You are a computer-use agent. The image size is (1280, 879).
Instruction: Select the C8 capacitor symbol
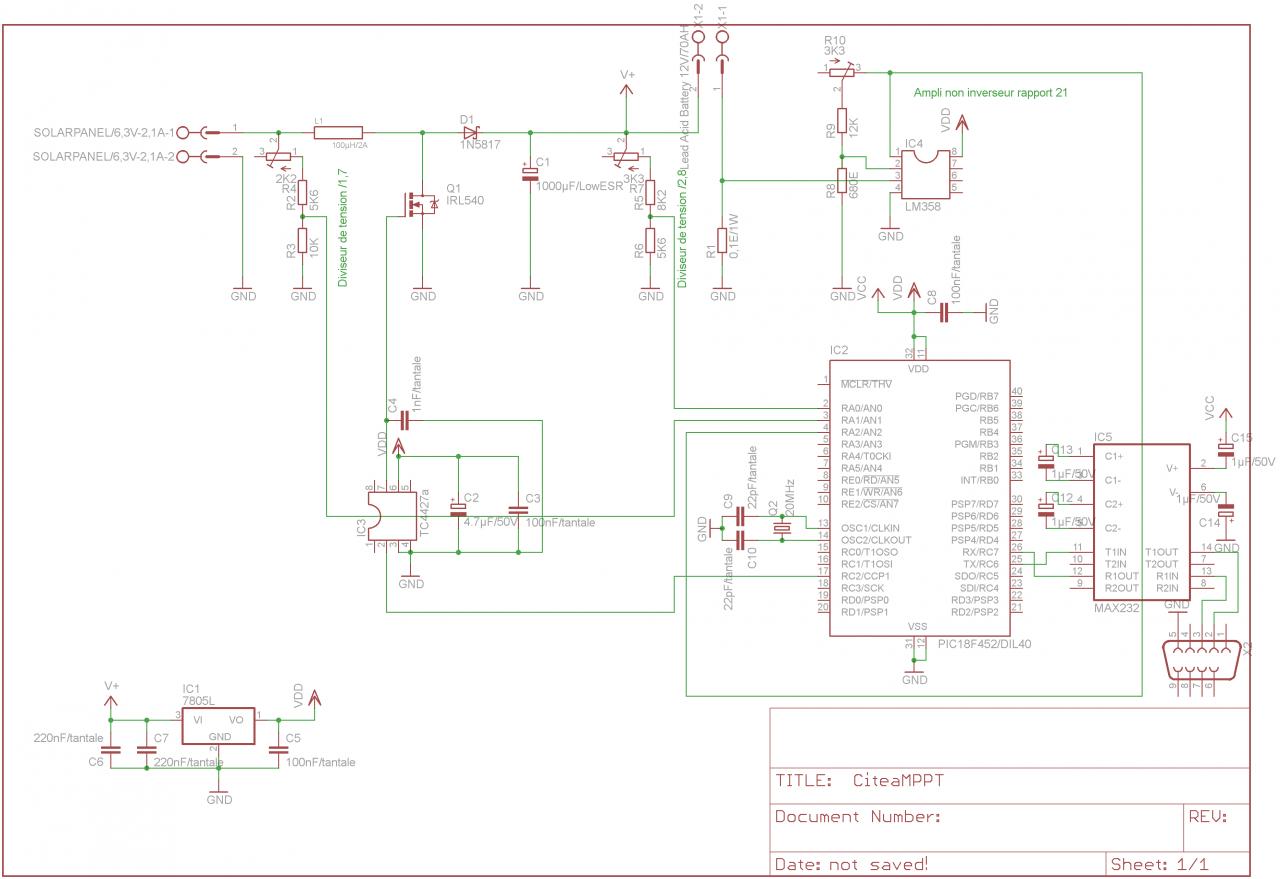[944, 312]
